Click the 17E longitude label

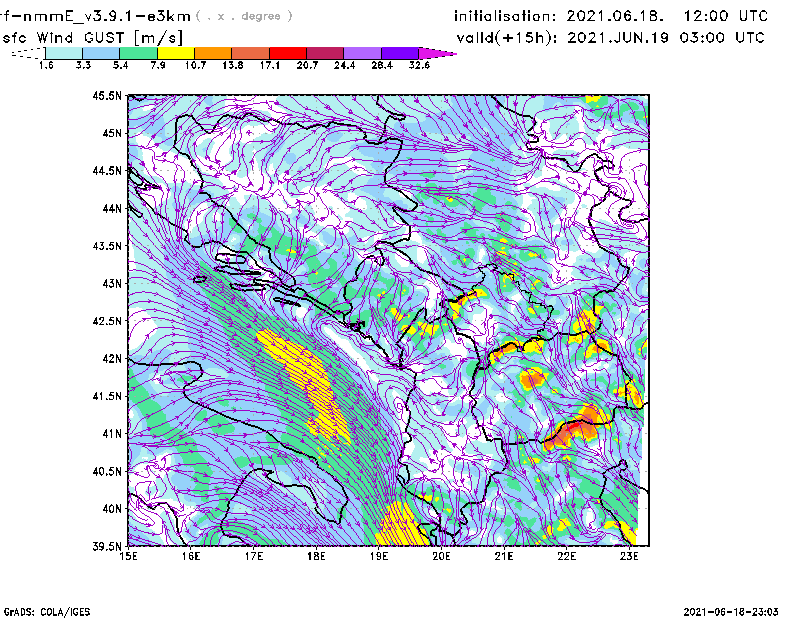254,556
